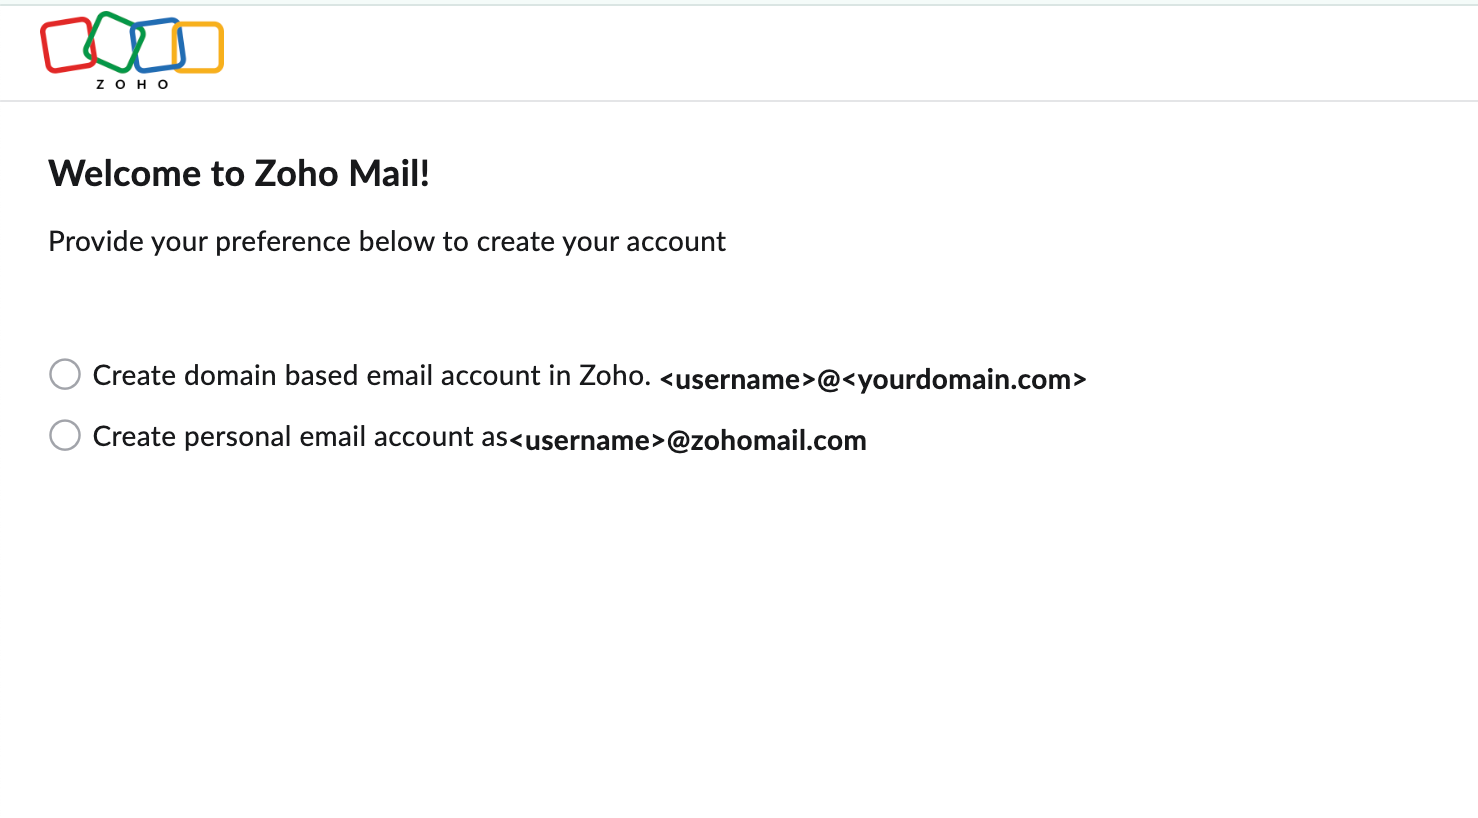Click the Welcome to Zoho Mail heading
Viewport: 1478px width, 818px height.
[239, 173]
